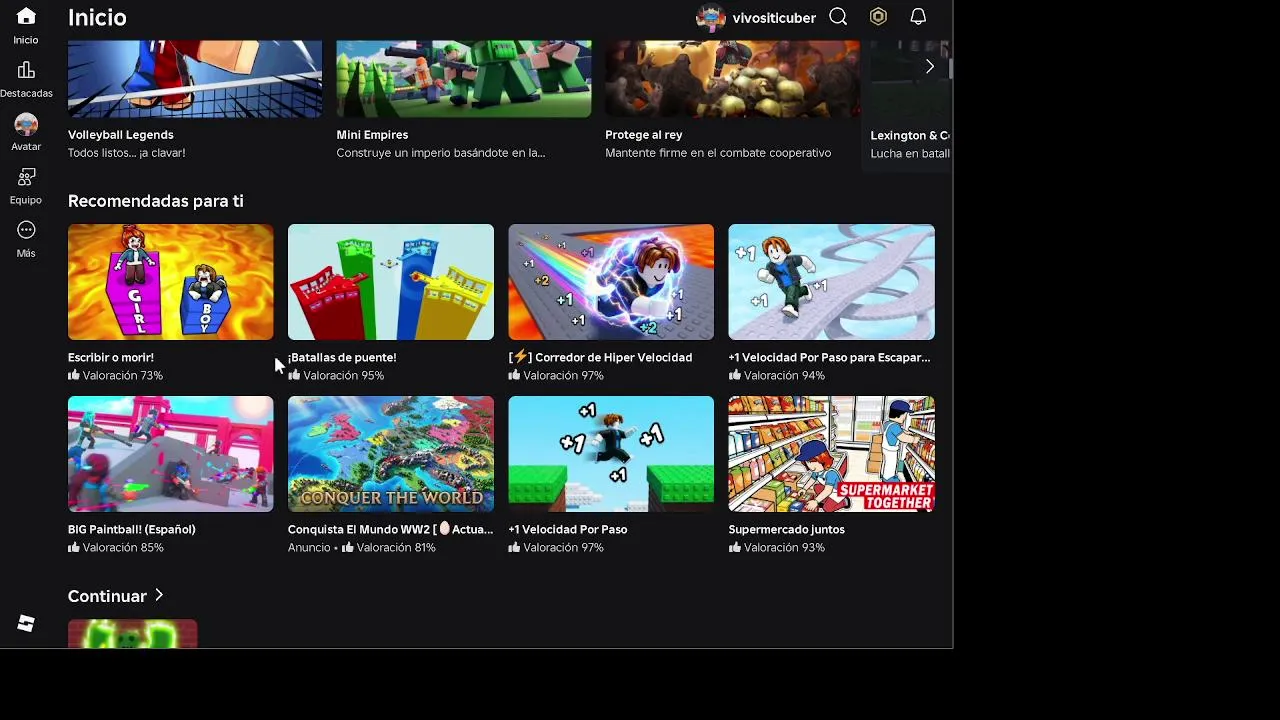Open the Escribir o morir! game thumbnail
The image size is (1280, 720).
[170, 282]
